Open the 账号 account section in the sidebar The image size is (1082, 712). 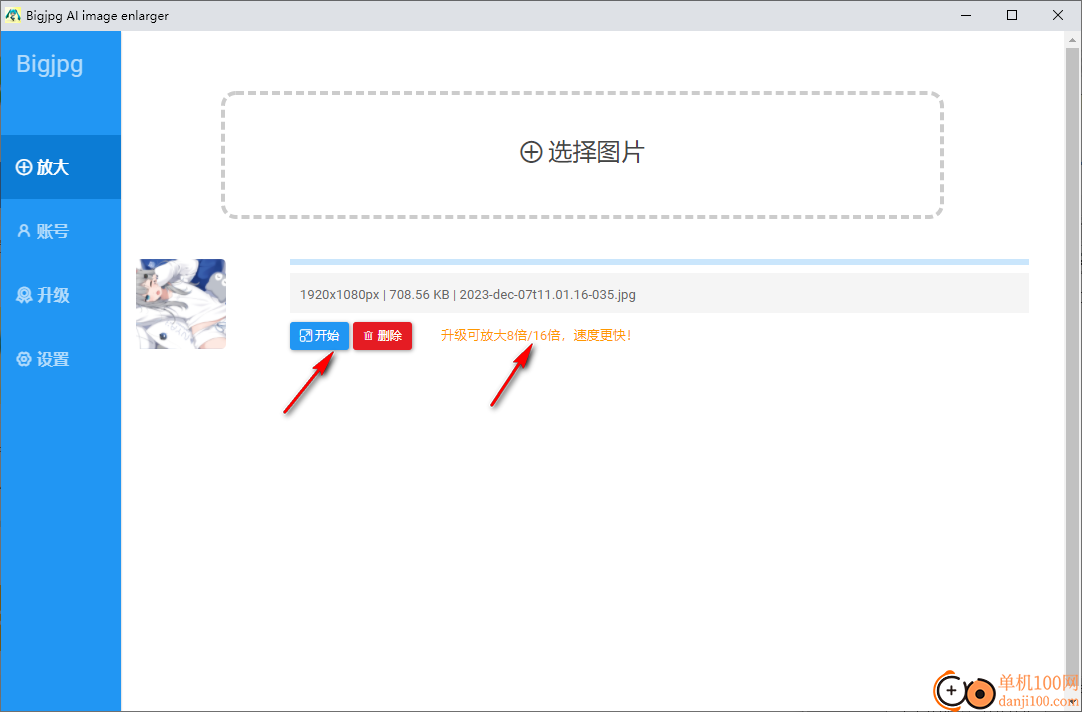point(61,231)
